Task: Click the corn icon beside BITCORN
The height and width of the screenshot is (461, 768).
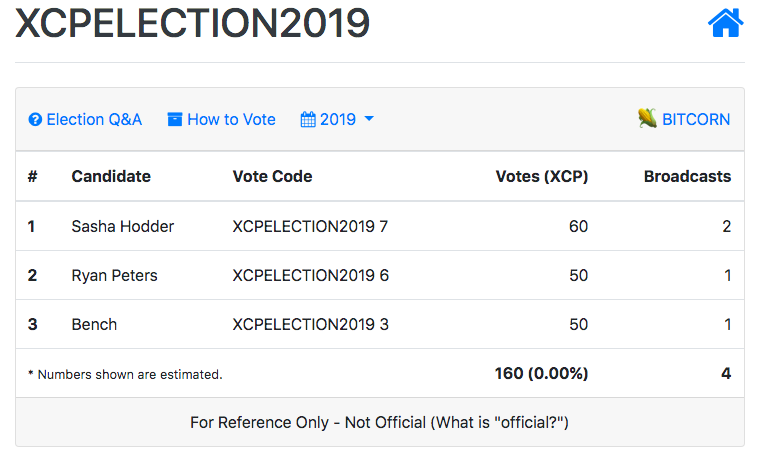Action: [x=647, y=118]
